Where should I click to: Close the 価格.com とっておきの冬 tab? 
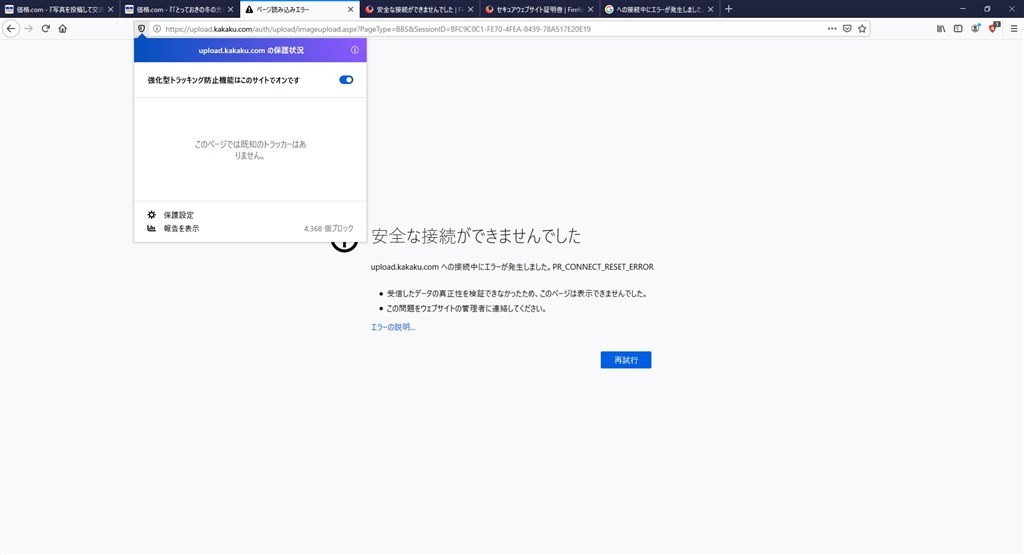pos(231,10)
